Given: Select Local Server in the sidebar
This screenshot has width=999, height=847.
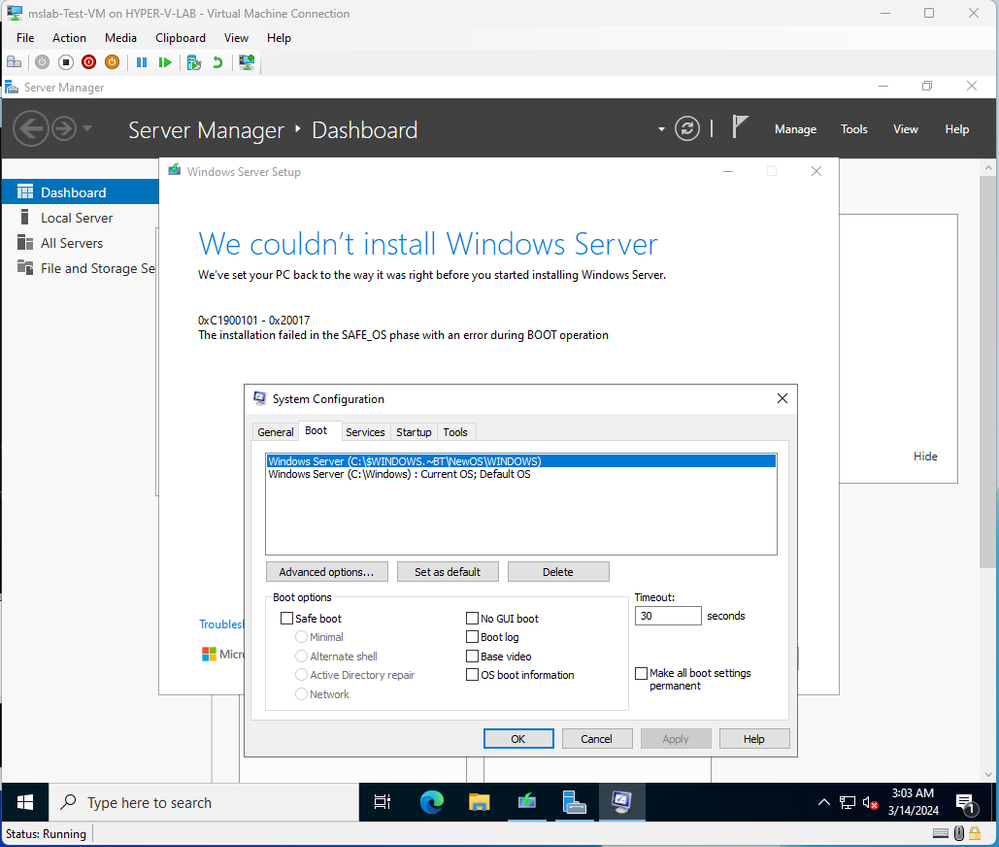Looking at the screenshot, I should (x=80, y=217).
